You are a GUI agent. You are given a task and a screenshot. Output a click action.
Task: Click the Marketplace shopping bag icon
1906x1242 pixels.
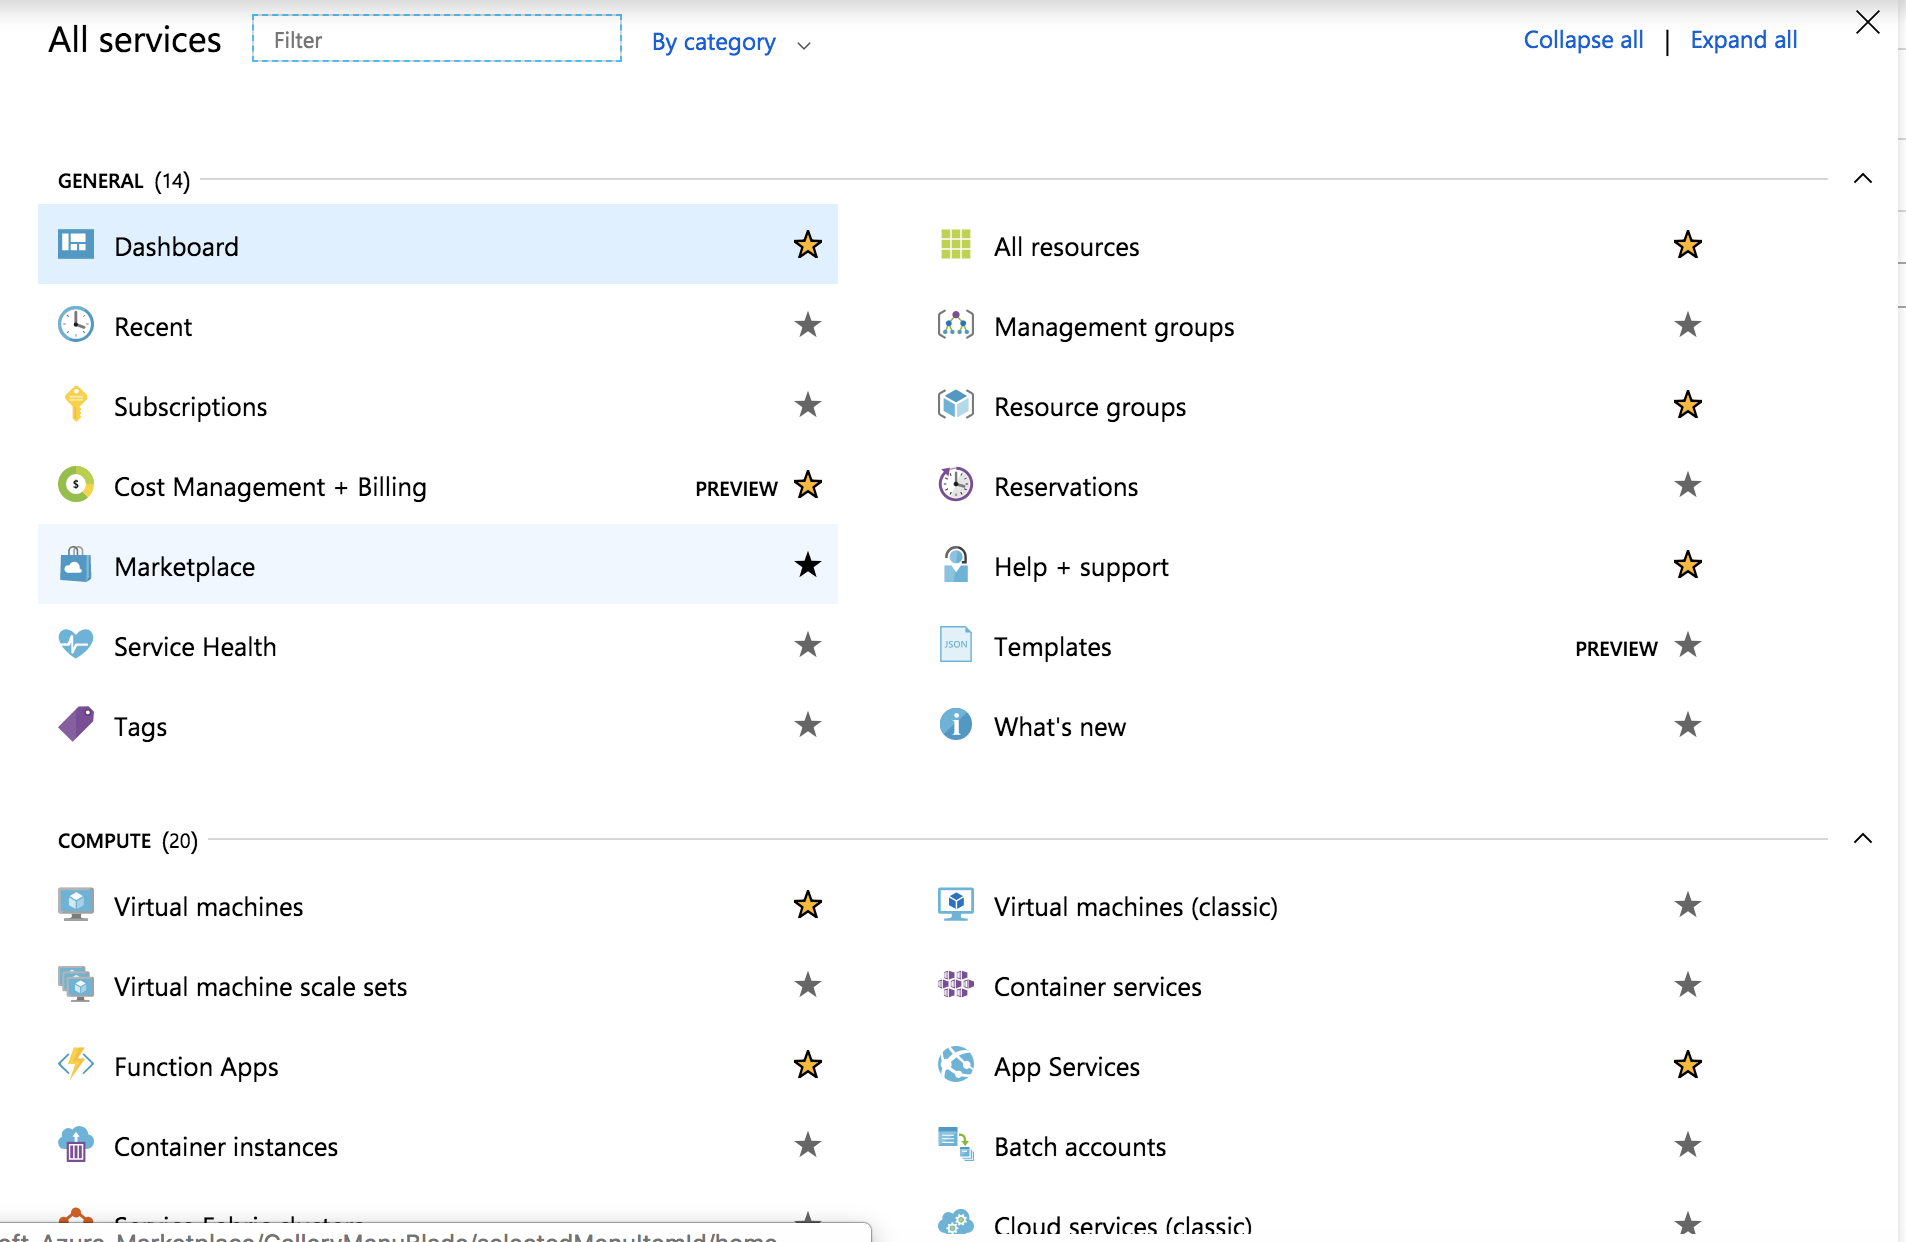coord(76,565)
